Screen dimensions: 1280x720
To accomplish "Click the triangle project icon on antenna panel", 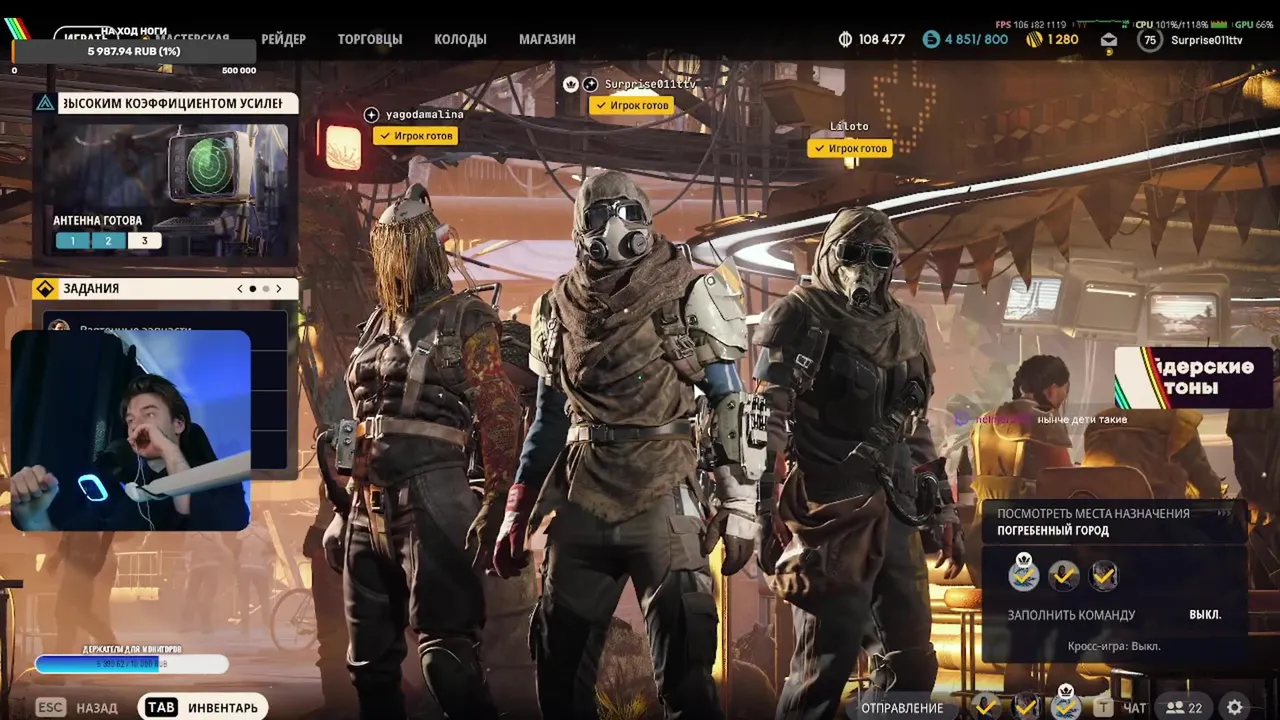I will (45, 103).
